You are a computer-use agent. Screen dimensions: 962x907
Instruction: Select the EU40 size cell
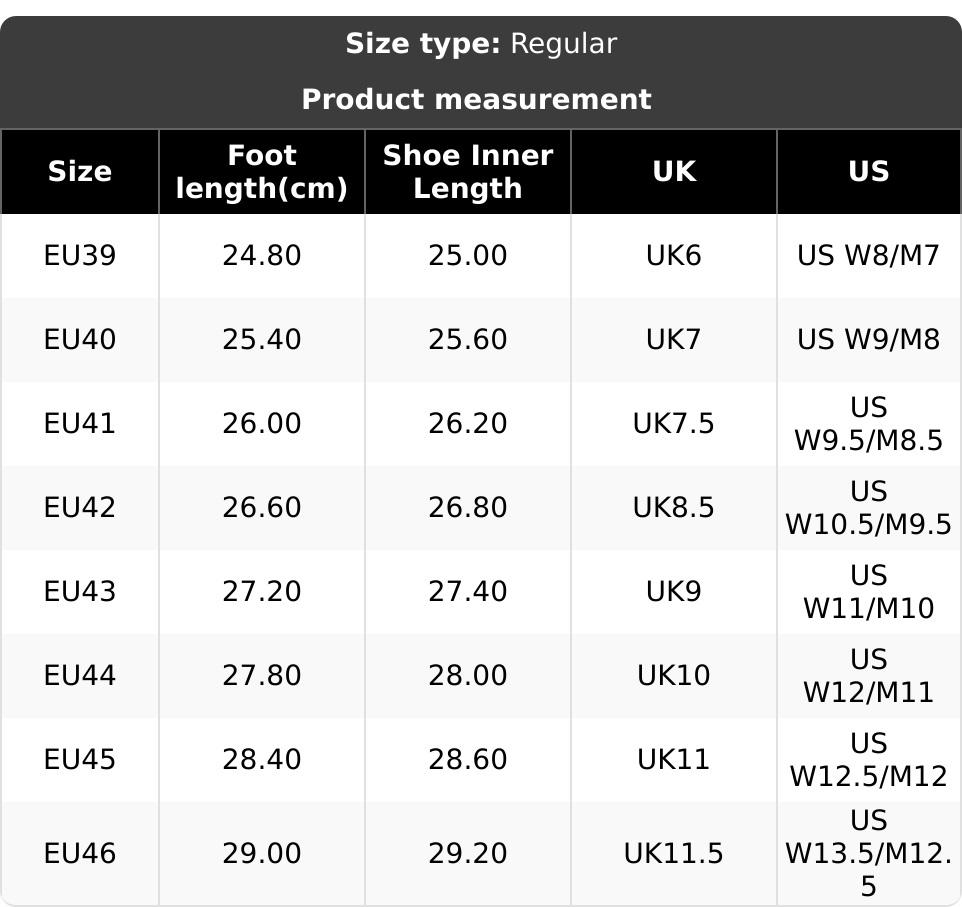(80, 340)
